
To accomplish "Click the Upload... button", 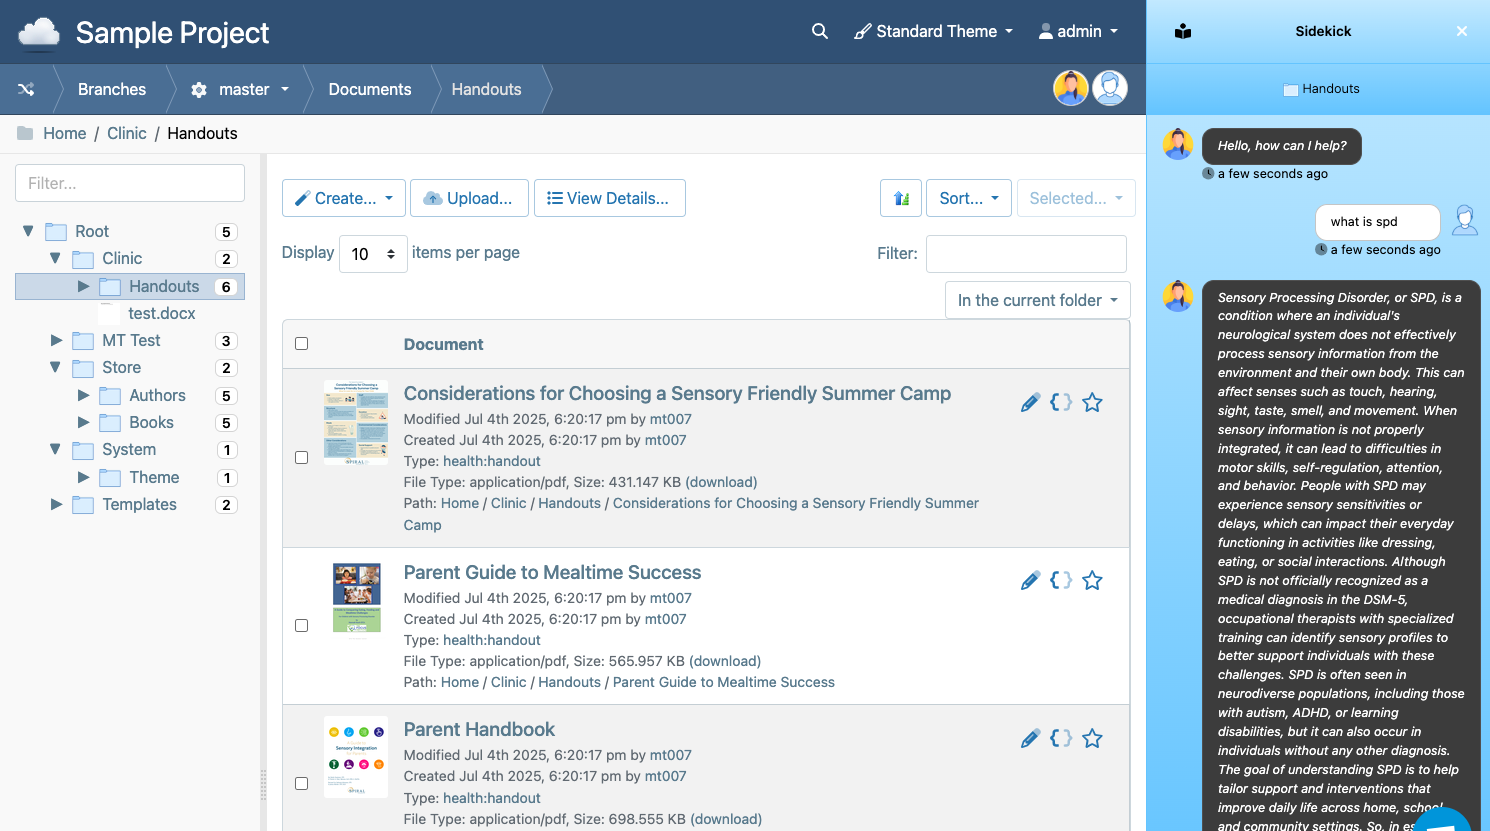I will coord(468,198).
